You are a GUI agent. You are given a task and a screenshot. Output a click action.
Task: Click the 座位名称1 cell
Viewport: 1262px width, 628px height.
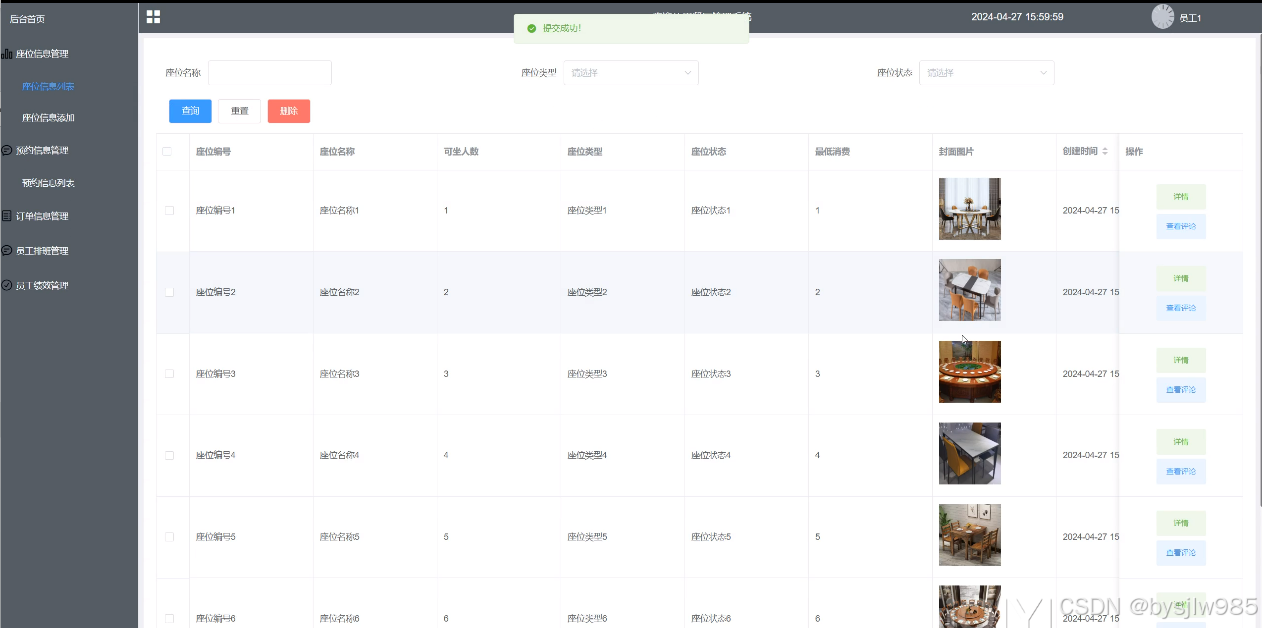(x=339, y=211)
